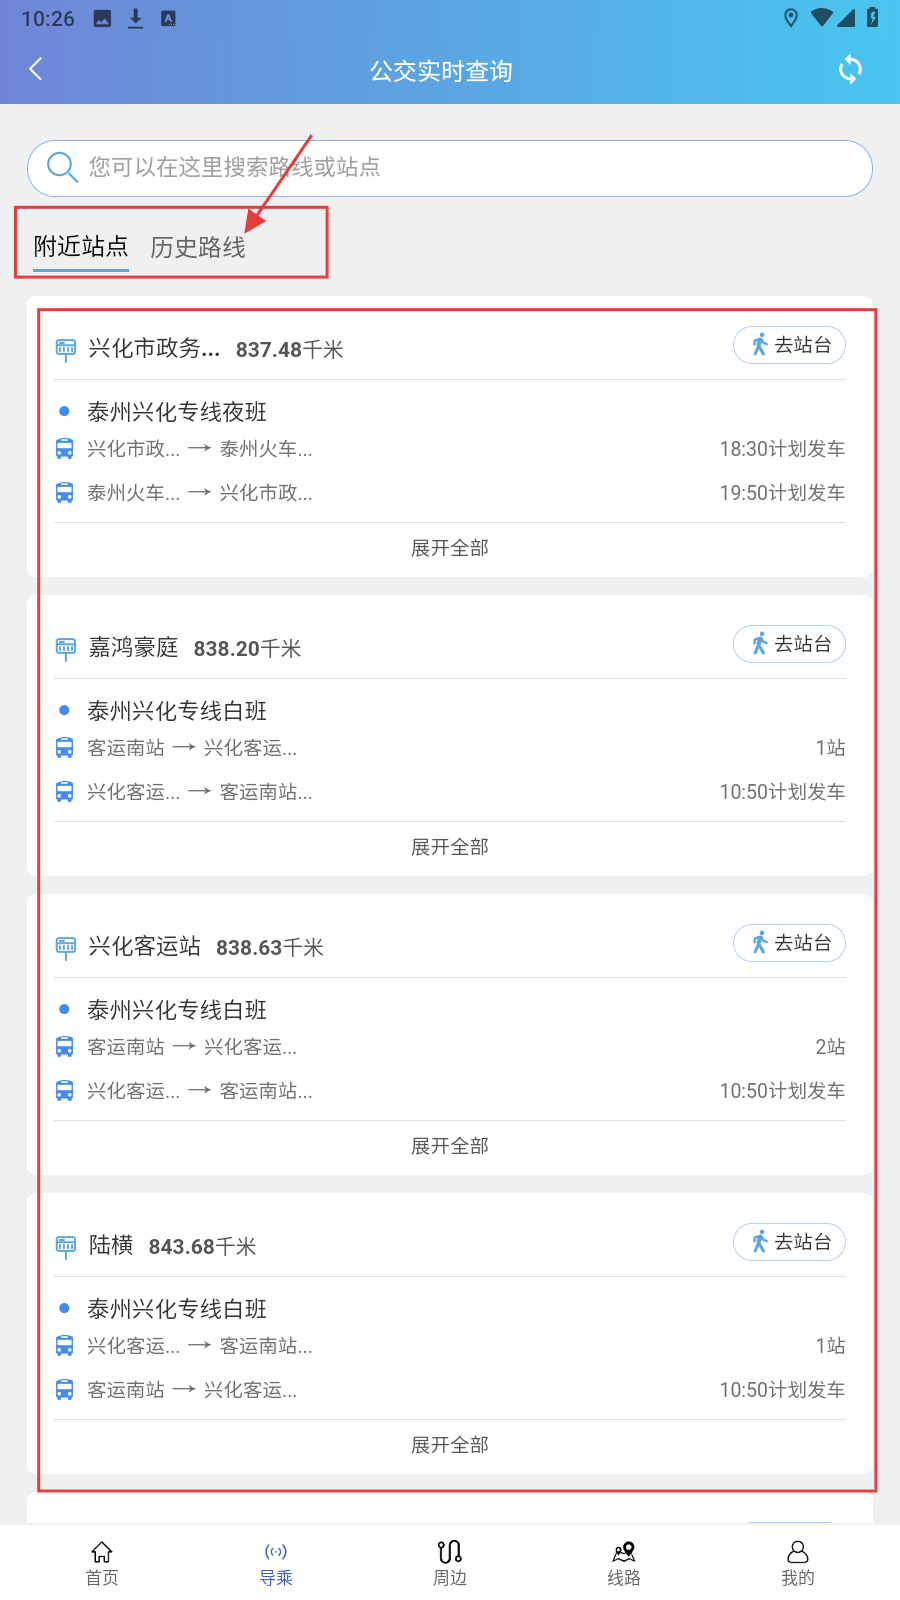Tap 去站台 for 陆横 stop

(x=790, y=1242)
